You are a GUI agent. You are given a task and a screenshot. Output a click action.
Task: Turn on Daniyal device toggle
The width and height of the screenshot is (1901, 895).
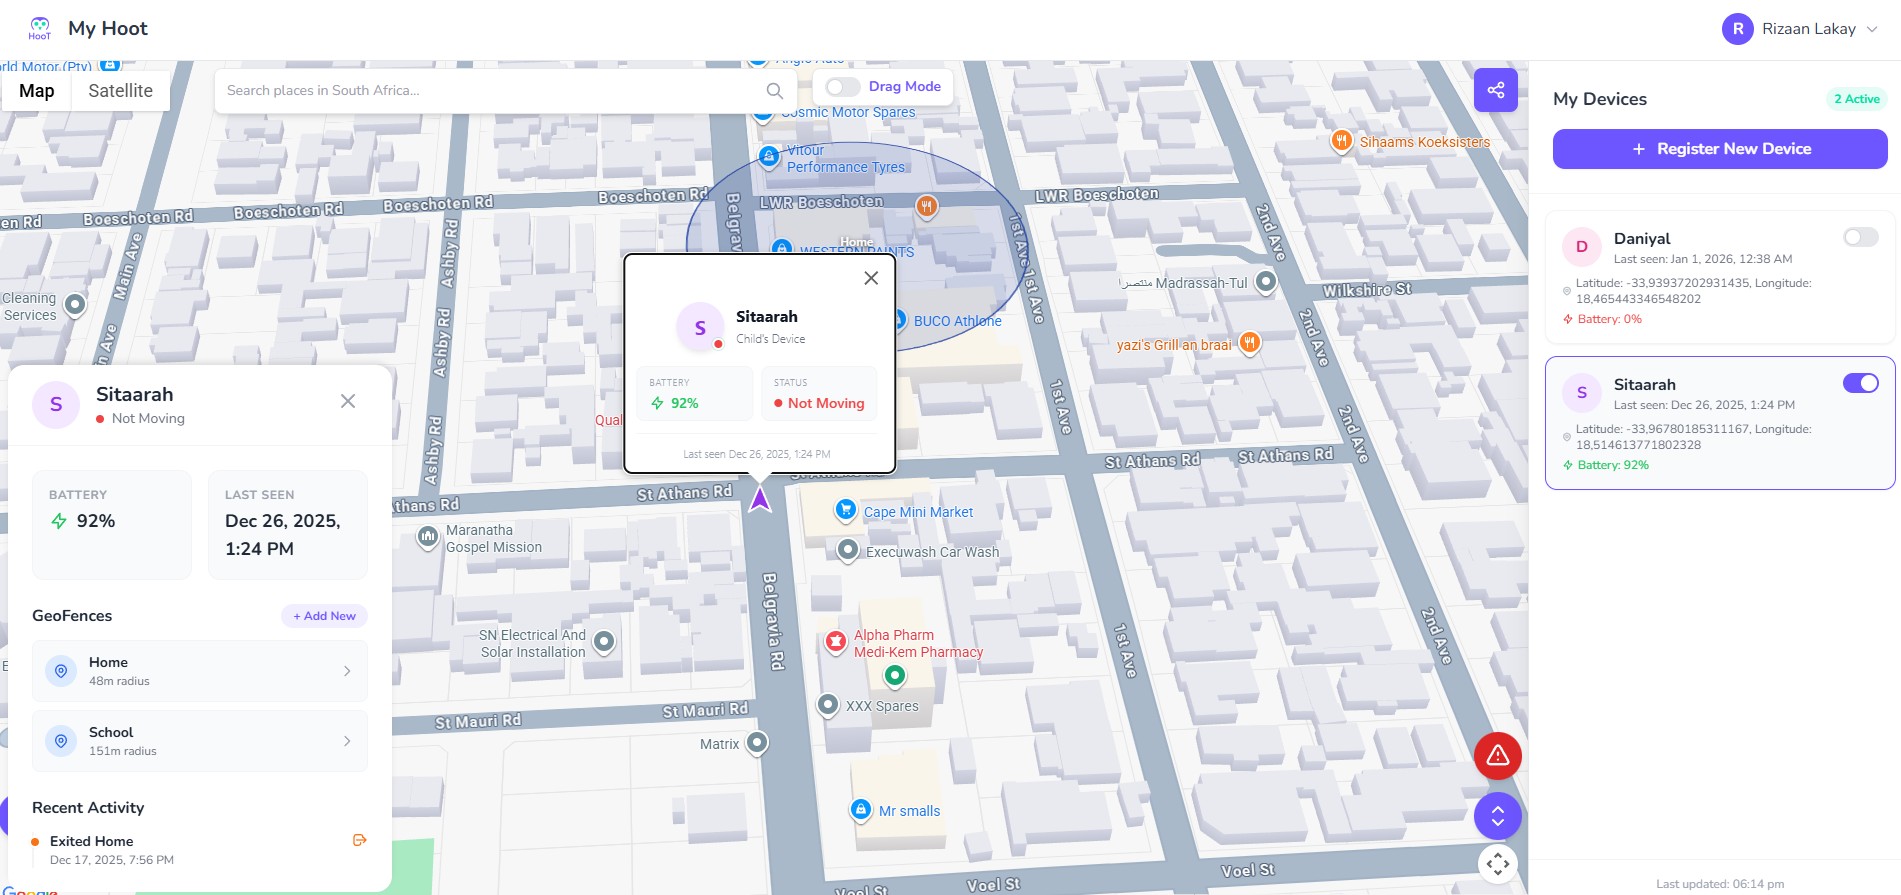click(x=1860, y=237)
